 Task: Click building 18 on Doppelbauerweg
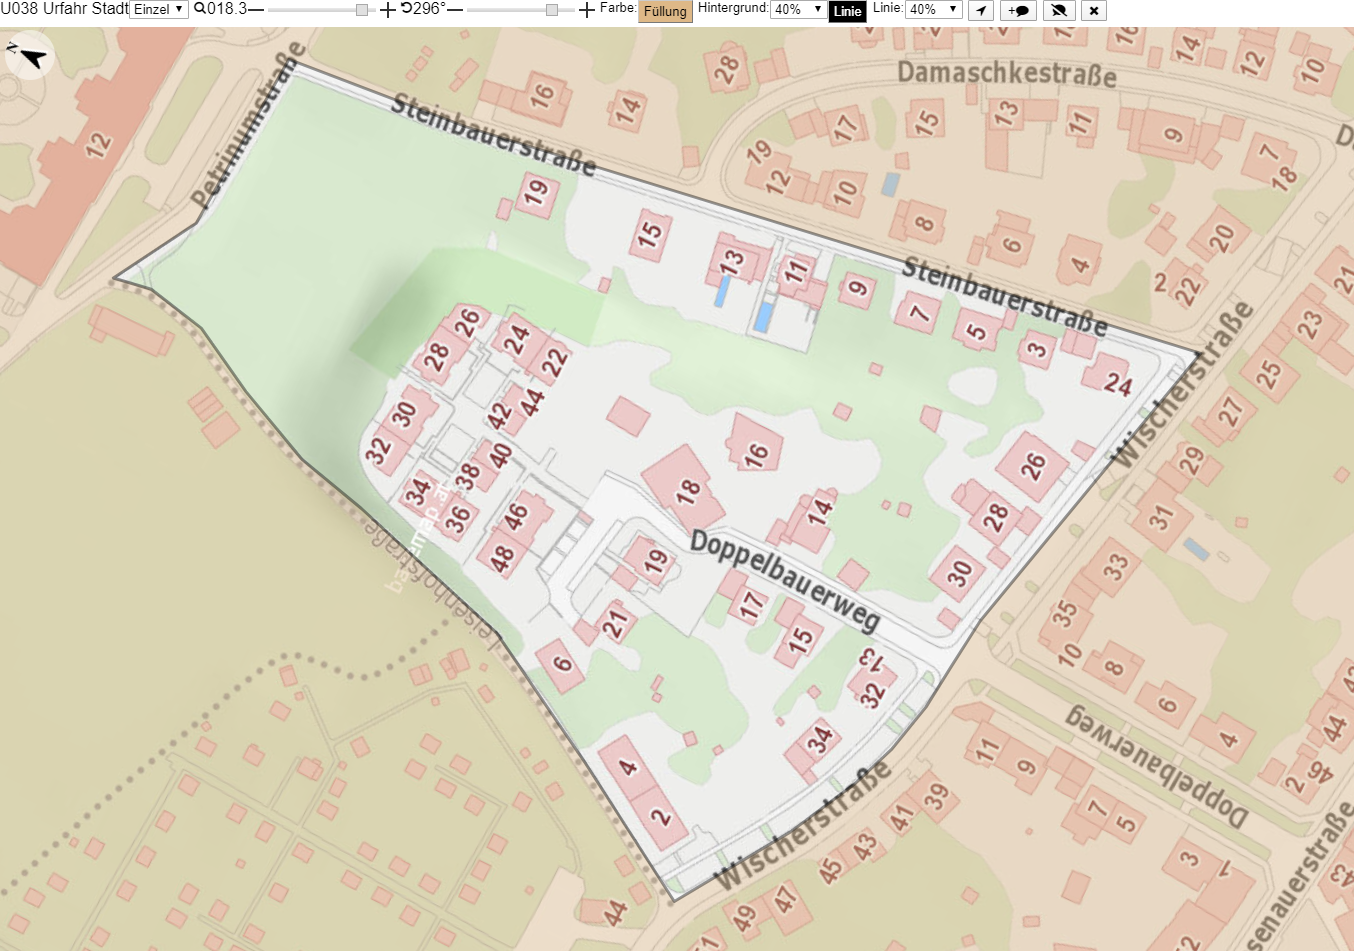point(682,488)
